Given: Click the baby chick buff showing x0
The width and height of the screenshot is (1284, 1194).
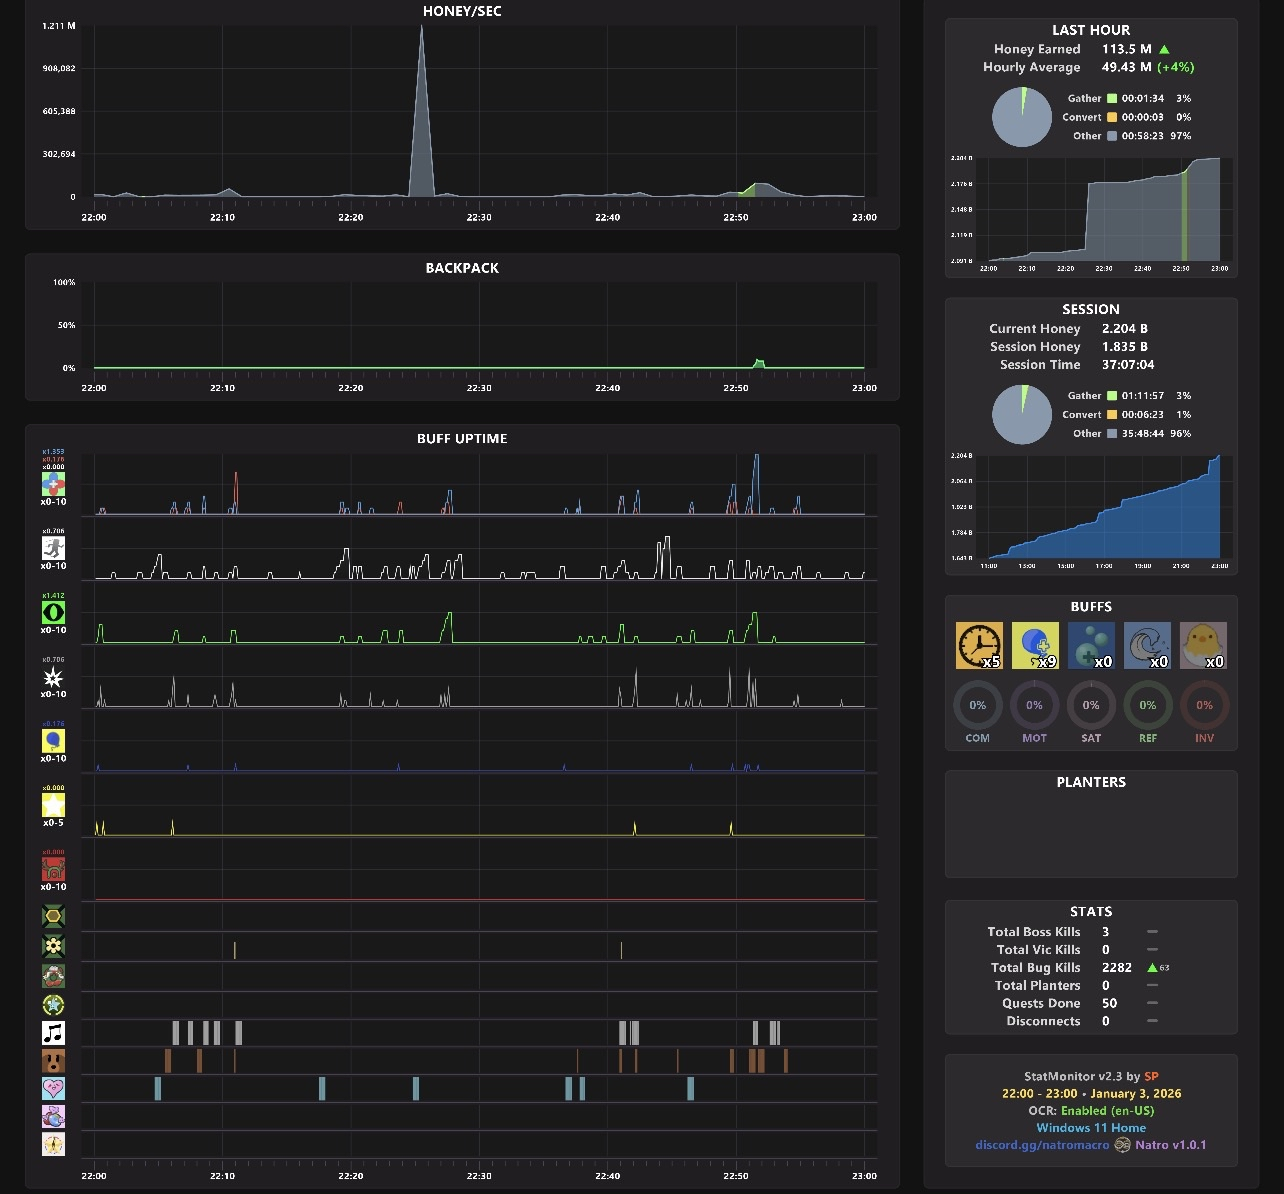Looking at the screenshot, I should [x=1203, y=646].
